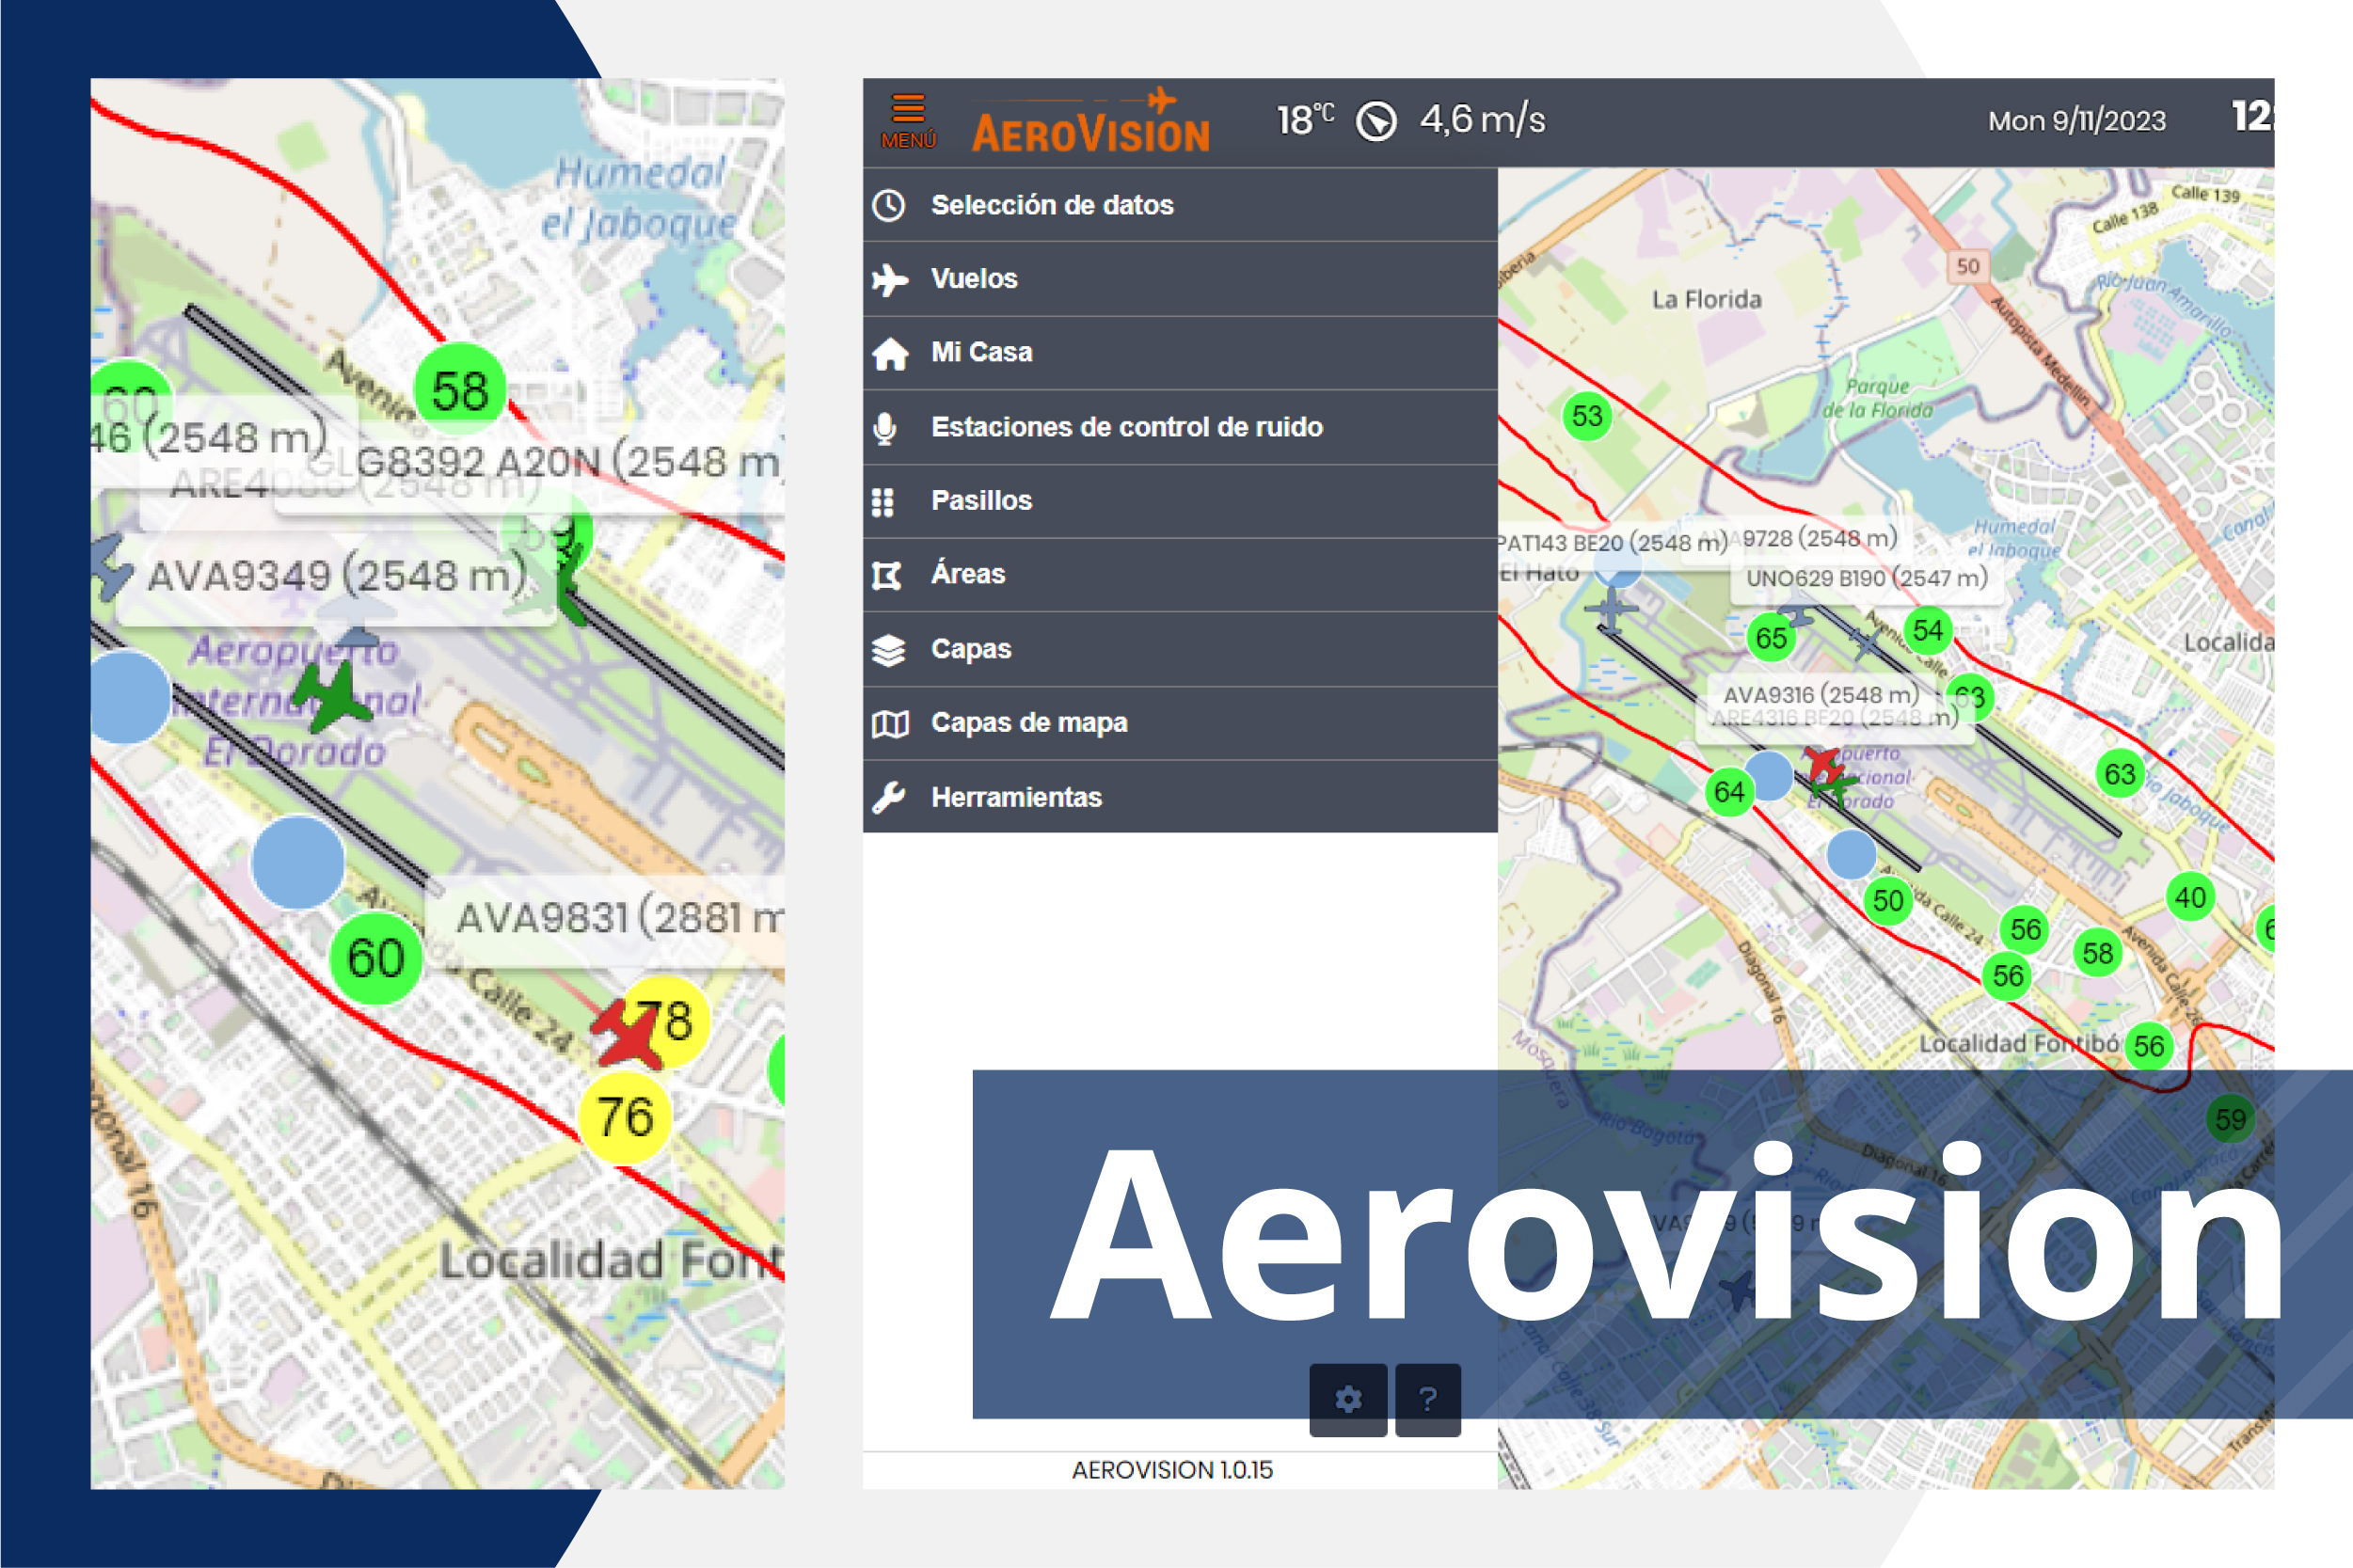The height and width of the screenshot is (1568, 2353).
Task: Click blue aircraft icon under PAT143 label
Action: pos(1611,608)
